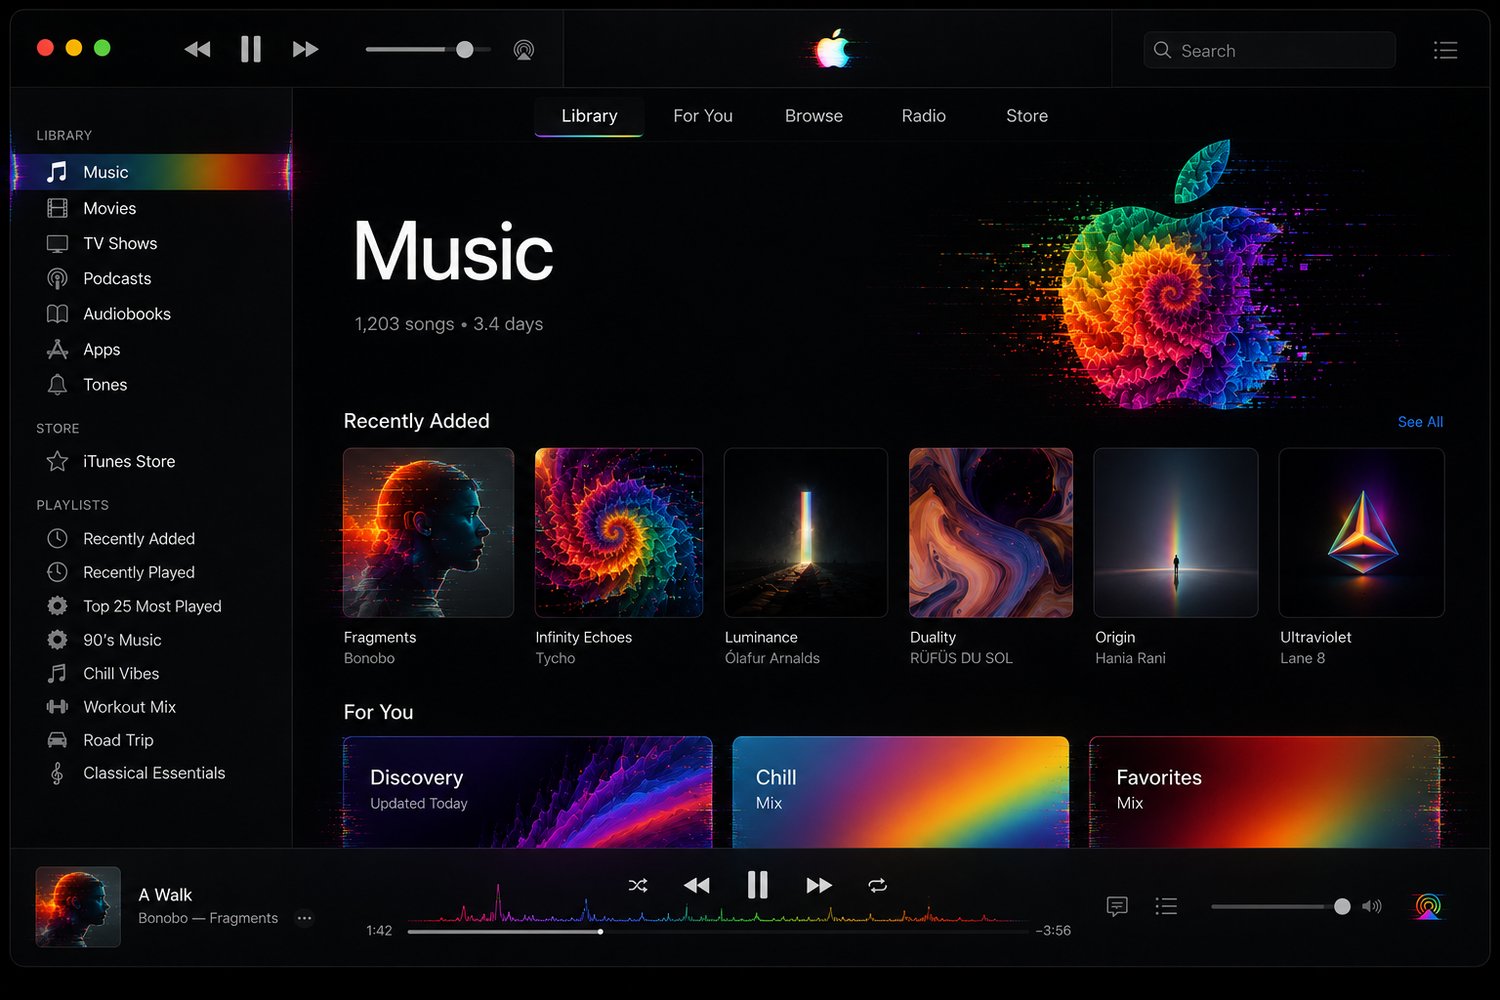Open the Favorites Mix card

pyautogui.click(x=1265, y=792)
